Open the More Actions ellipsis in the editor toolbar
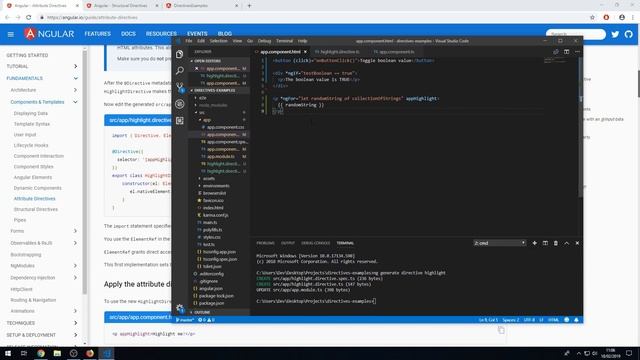640x360 pixels. (x=577, y=52)
